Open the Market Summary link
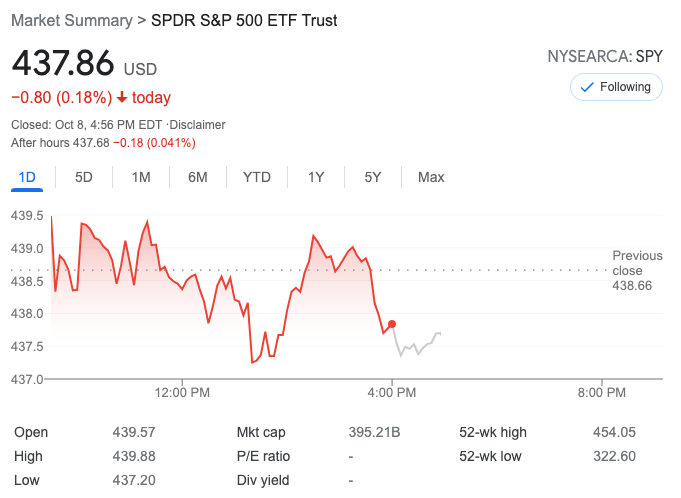 [71, 19]
